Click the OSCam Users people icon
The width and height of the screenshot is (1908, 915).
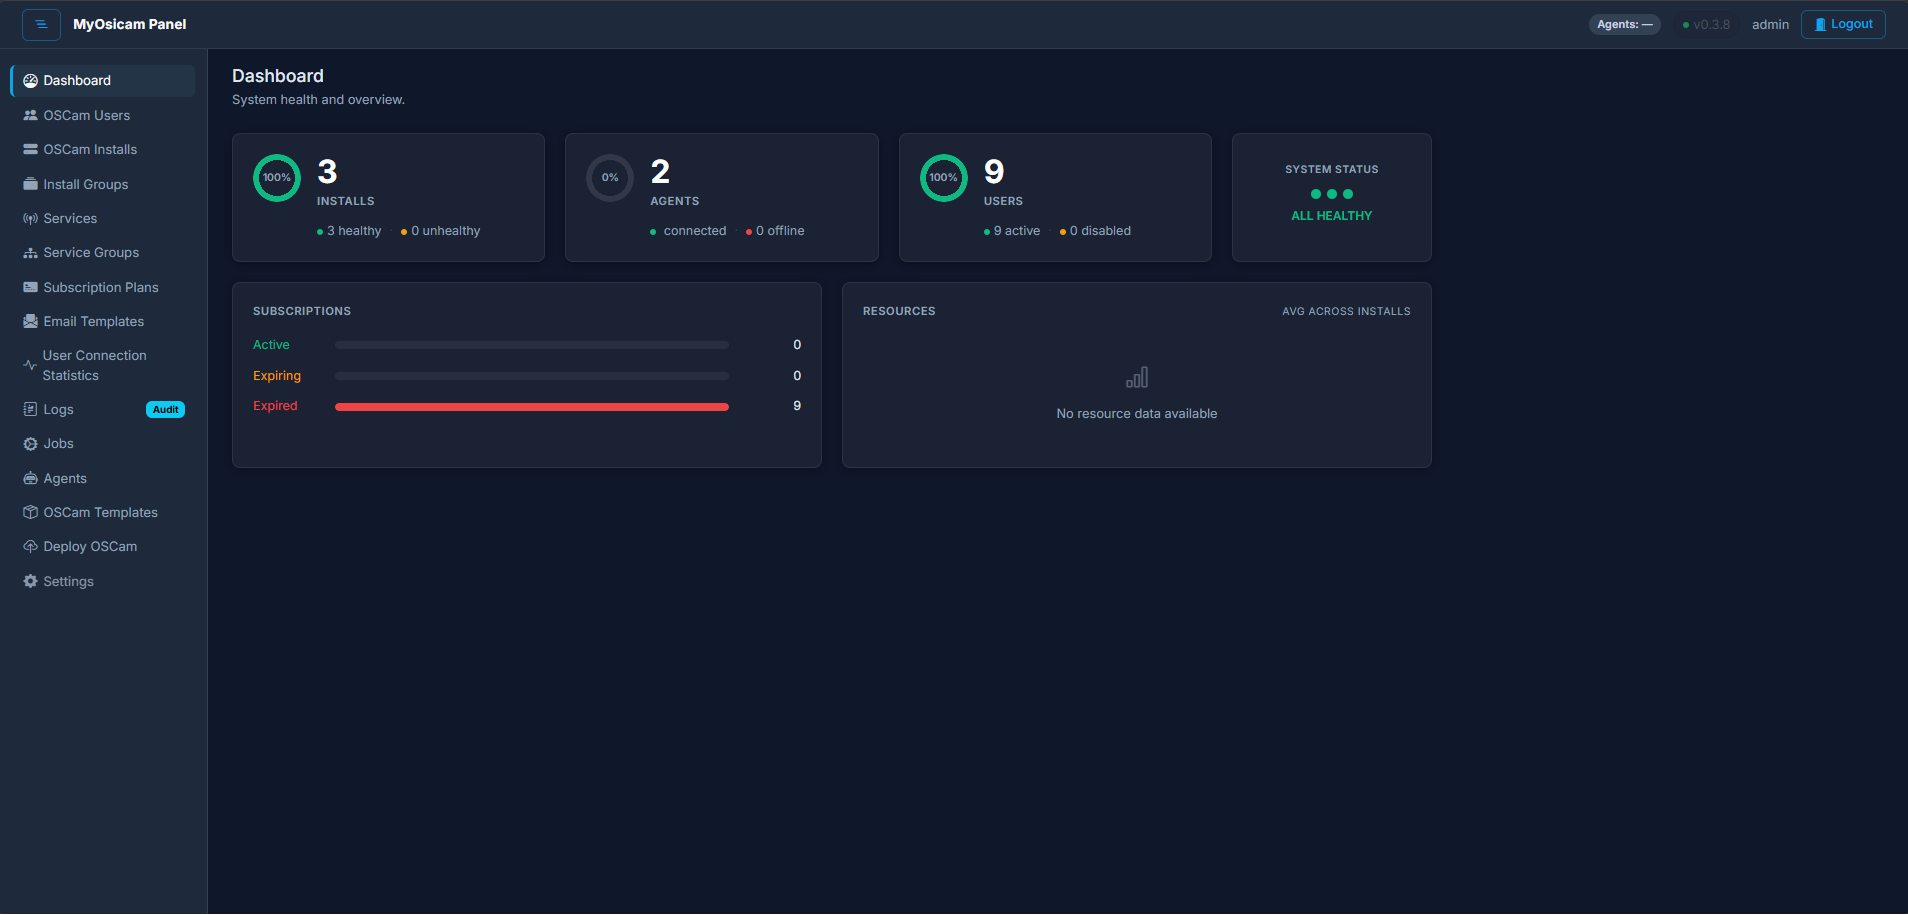[30, 115]
